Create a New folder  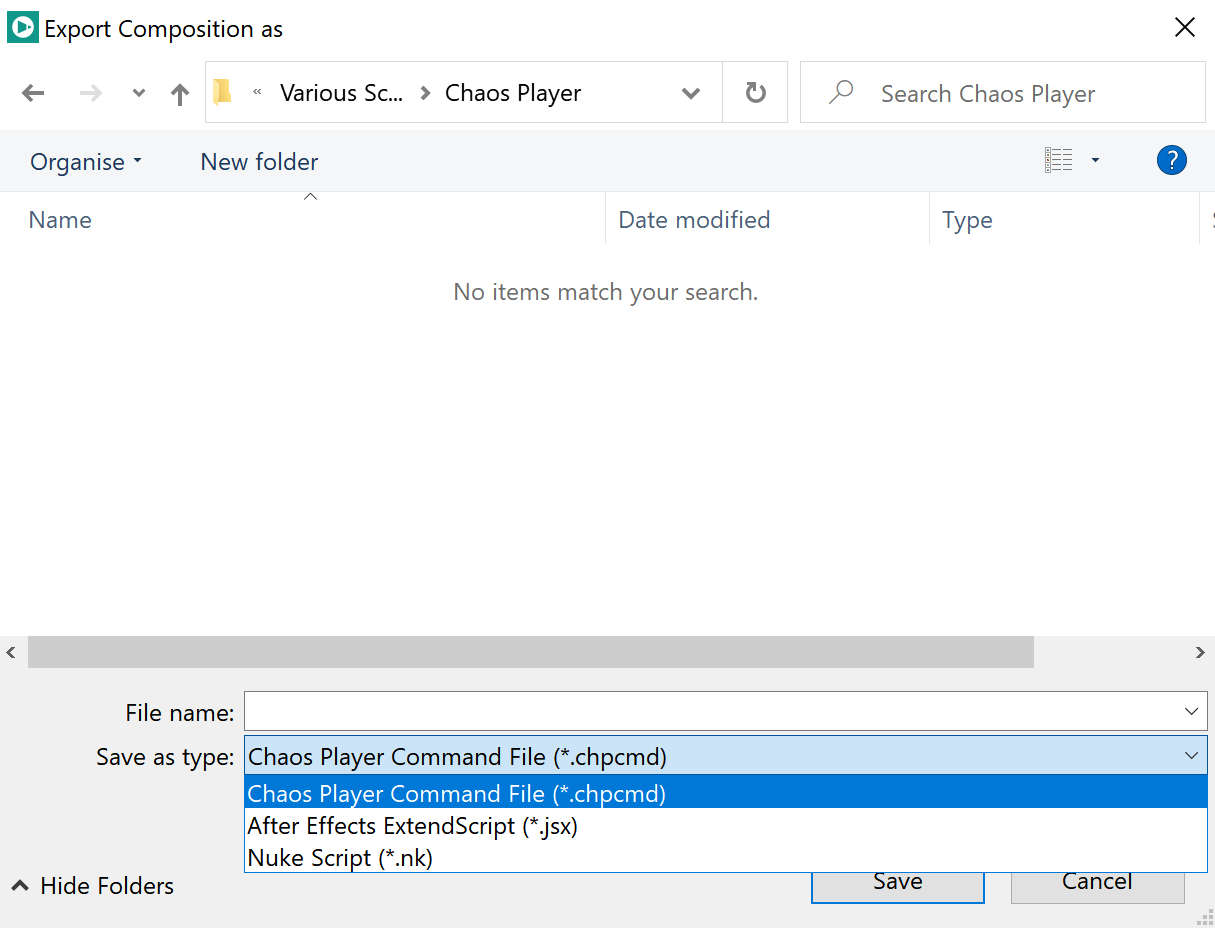pyautogui.click(x=259, y=162)
